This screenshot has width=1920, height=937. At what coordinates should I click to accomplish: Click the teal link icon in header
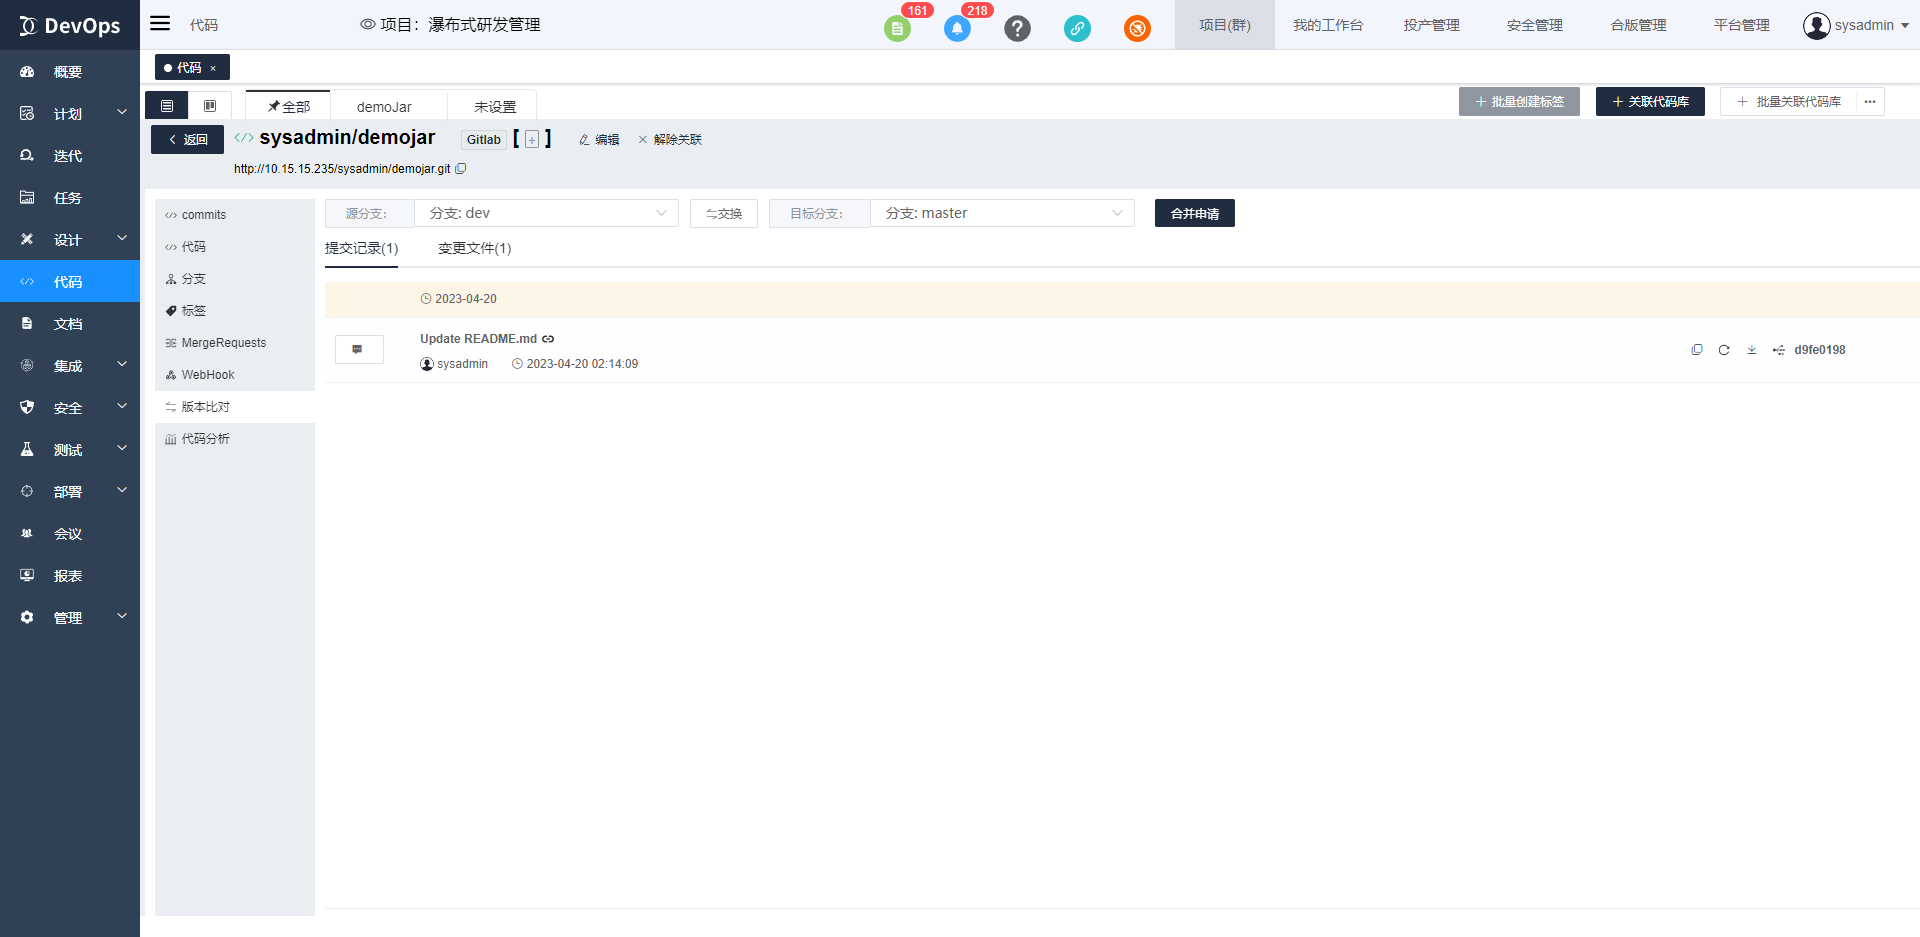point(1077,28)
